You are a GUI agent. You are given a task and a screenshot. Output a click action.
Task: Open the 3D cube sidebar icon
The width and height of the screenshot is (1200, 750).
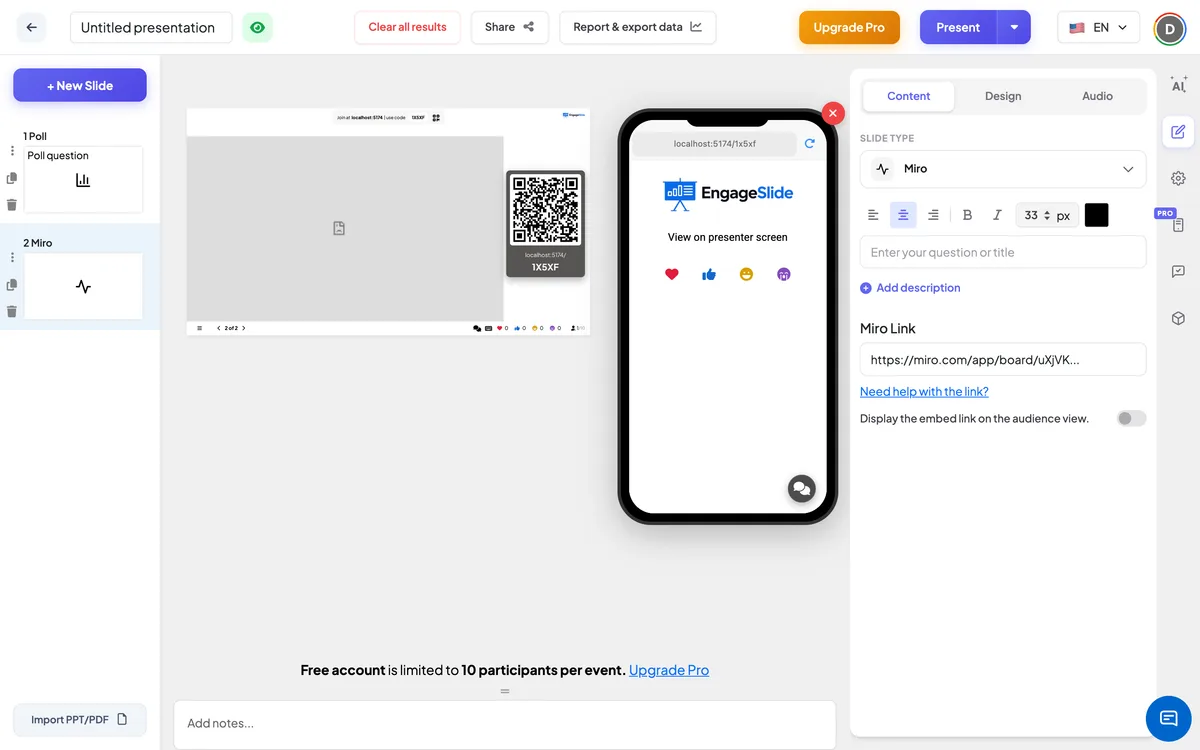click(x=1178, y=318)
